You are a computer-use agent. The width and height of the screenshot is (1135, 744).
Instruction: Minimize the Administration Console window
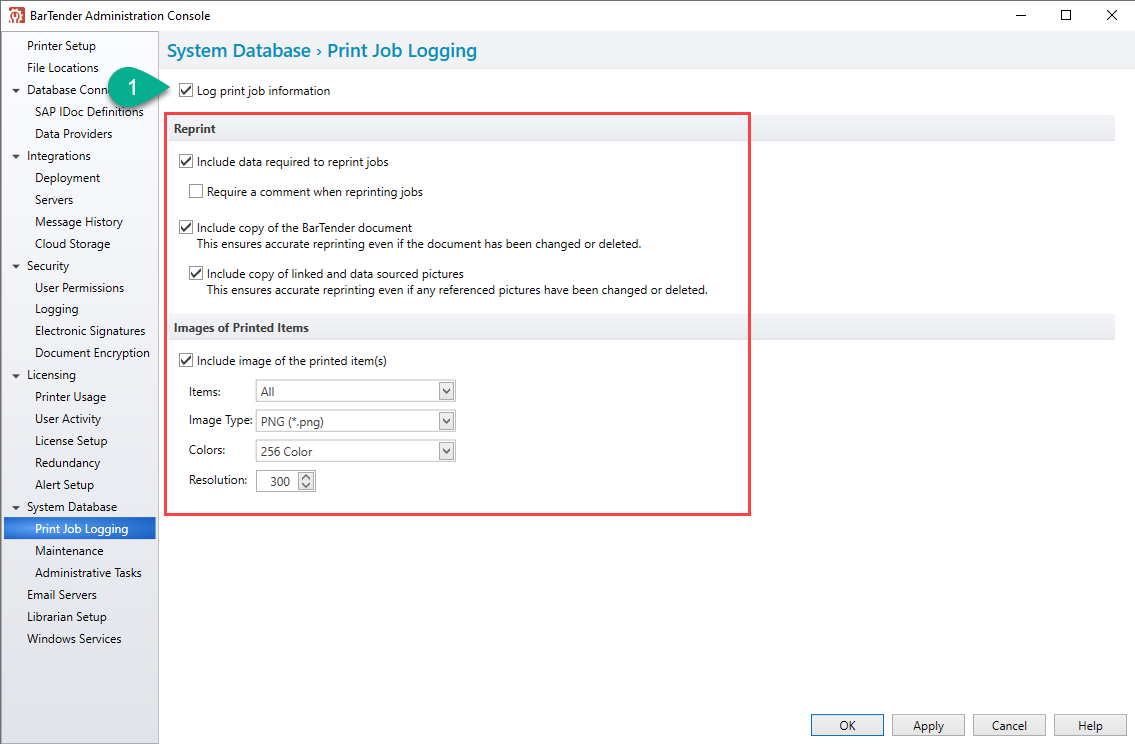click(x=1021, y=15)
